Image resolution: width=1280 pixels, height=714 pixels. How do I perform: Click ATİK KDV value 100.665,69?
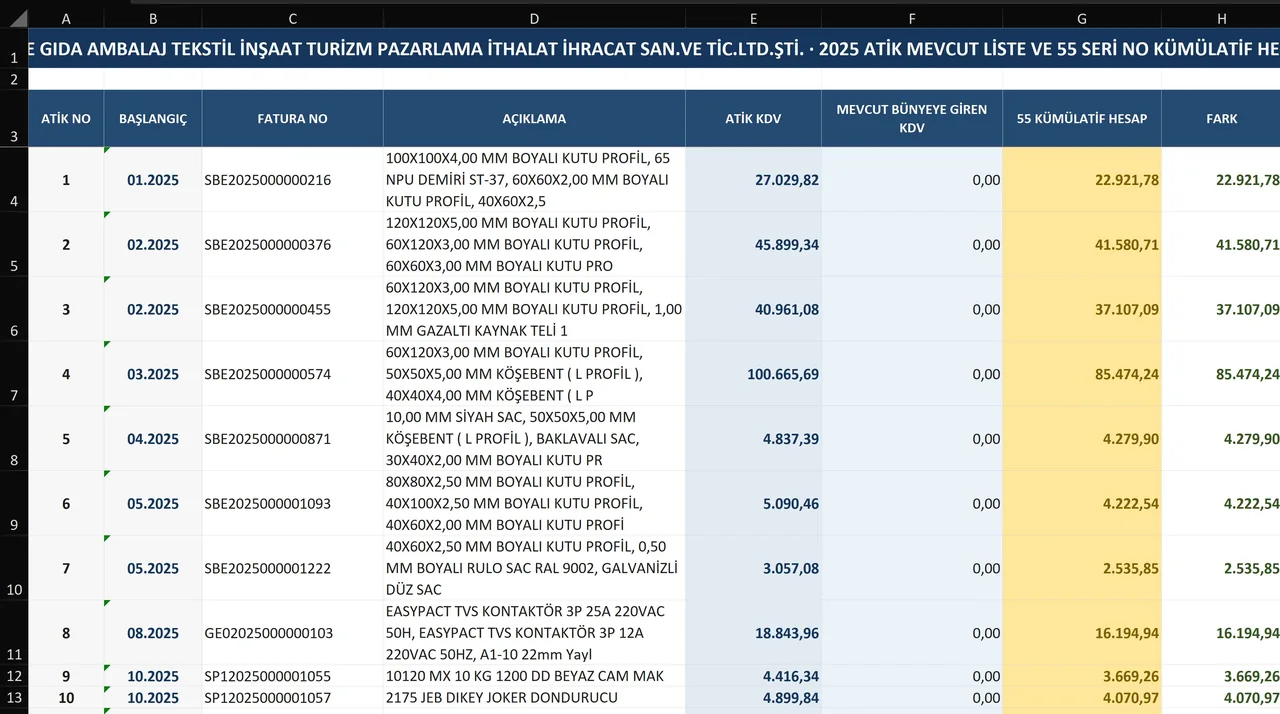point(753,374)
